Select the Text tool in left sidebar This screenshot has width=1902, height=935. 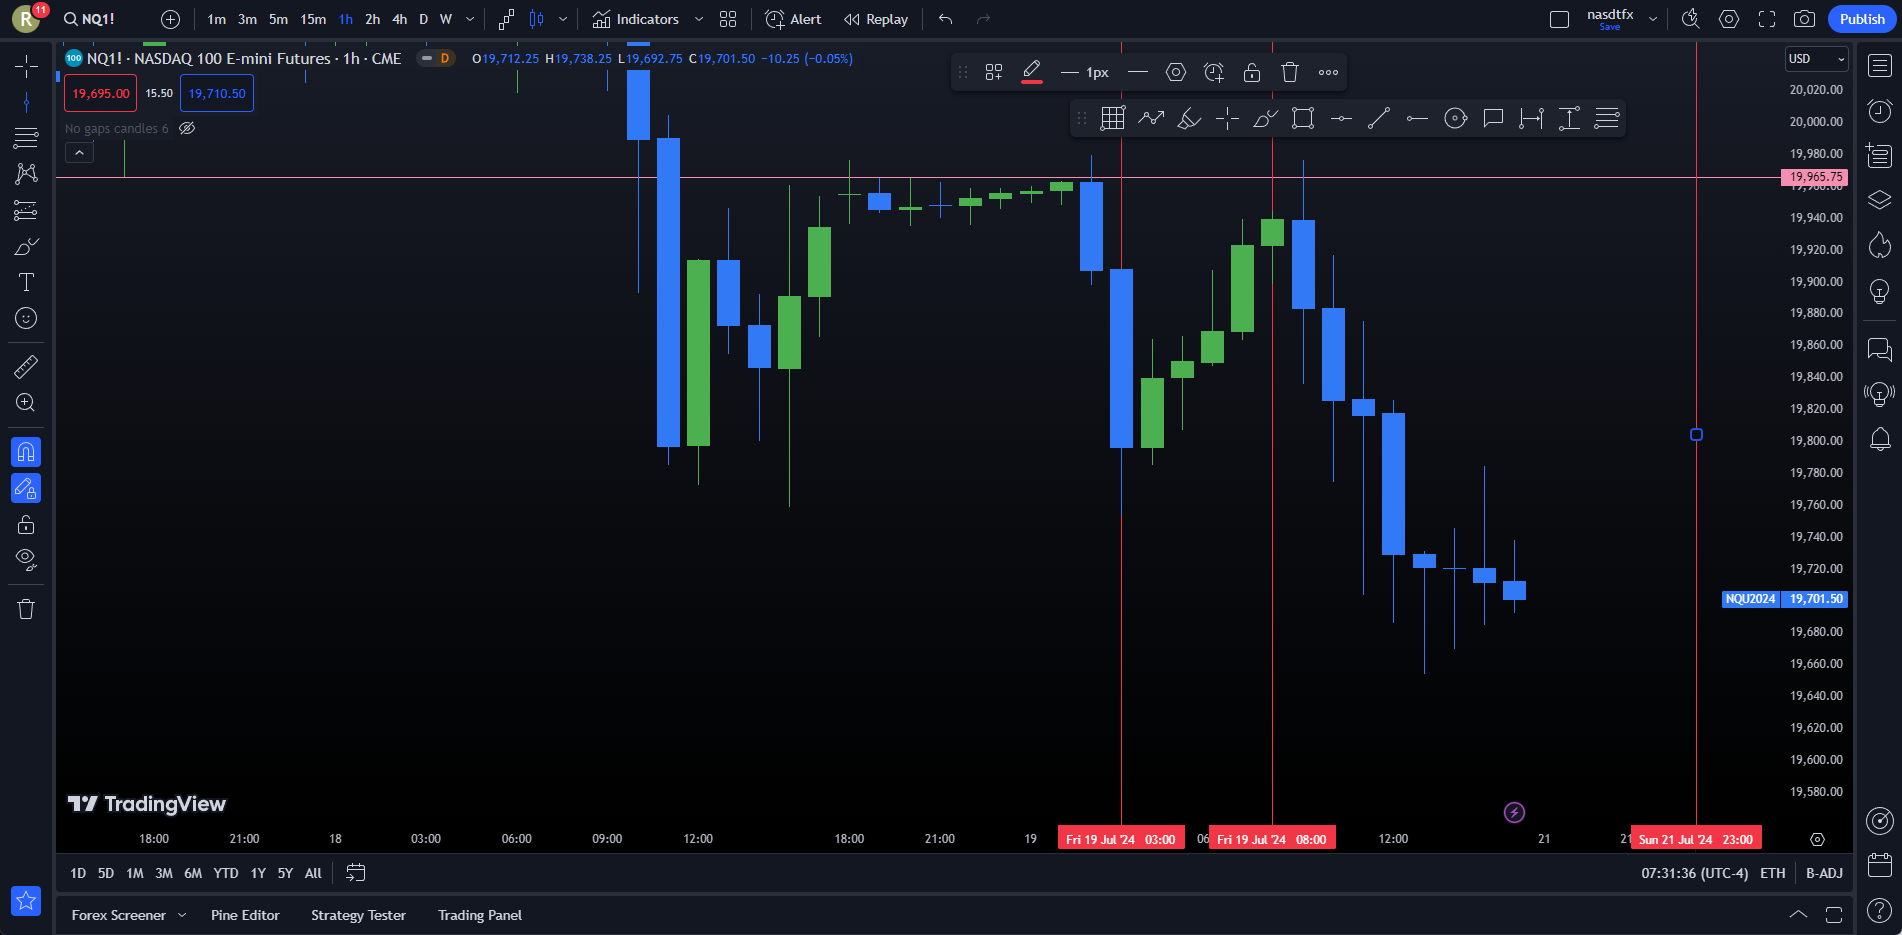coord(26,282)
